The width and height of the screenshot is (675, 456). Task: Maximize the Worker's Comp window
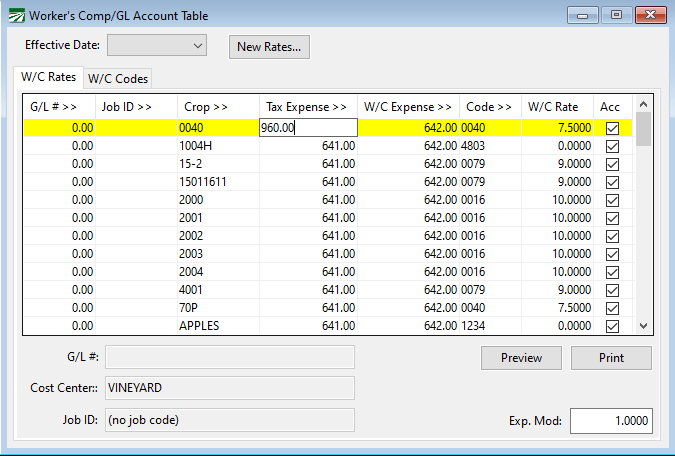coord(616,15)
